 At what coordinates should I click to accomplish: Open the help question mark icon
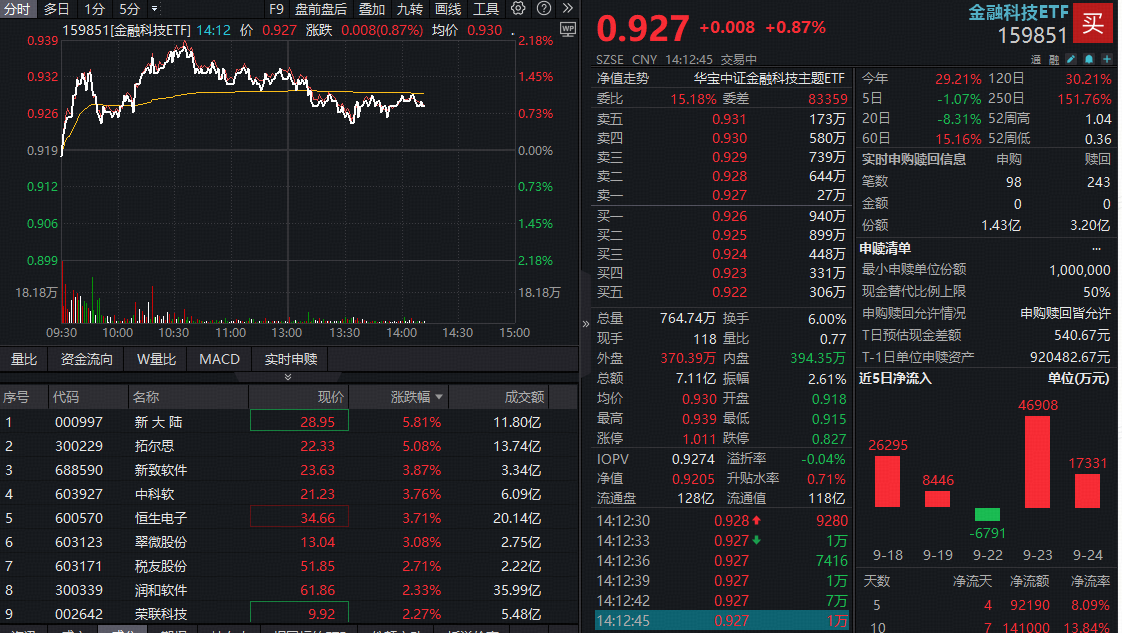click(x=542, y=9)
